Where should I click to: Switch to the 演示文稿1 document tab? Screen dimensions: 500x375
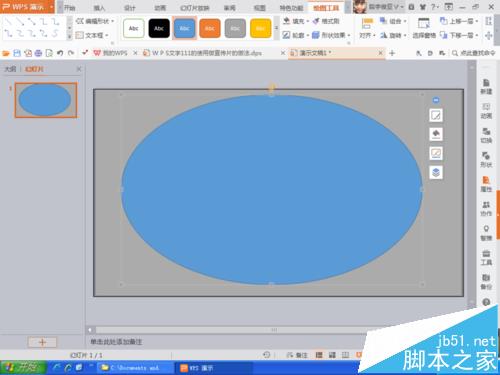click(x=336, y=53)
